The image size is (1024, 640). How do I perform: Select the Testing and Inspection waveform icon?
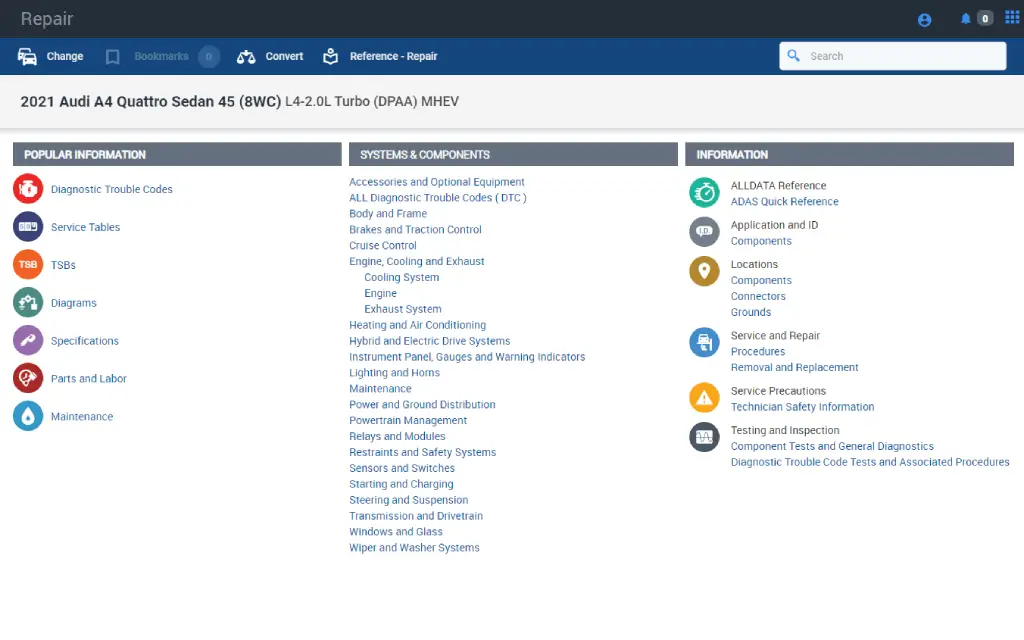tap(704, 437)
